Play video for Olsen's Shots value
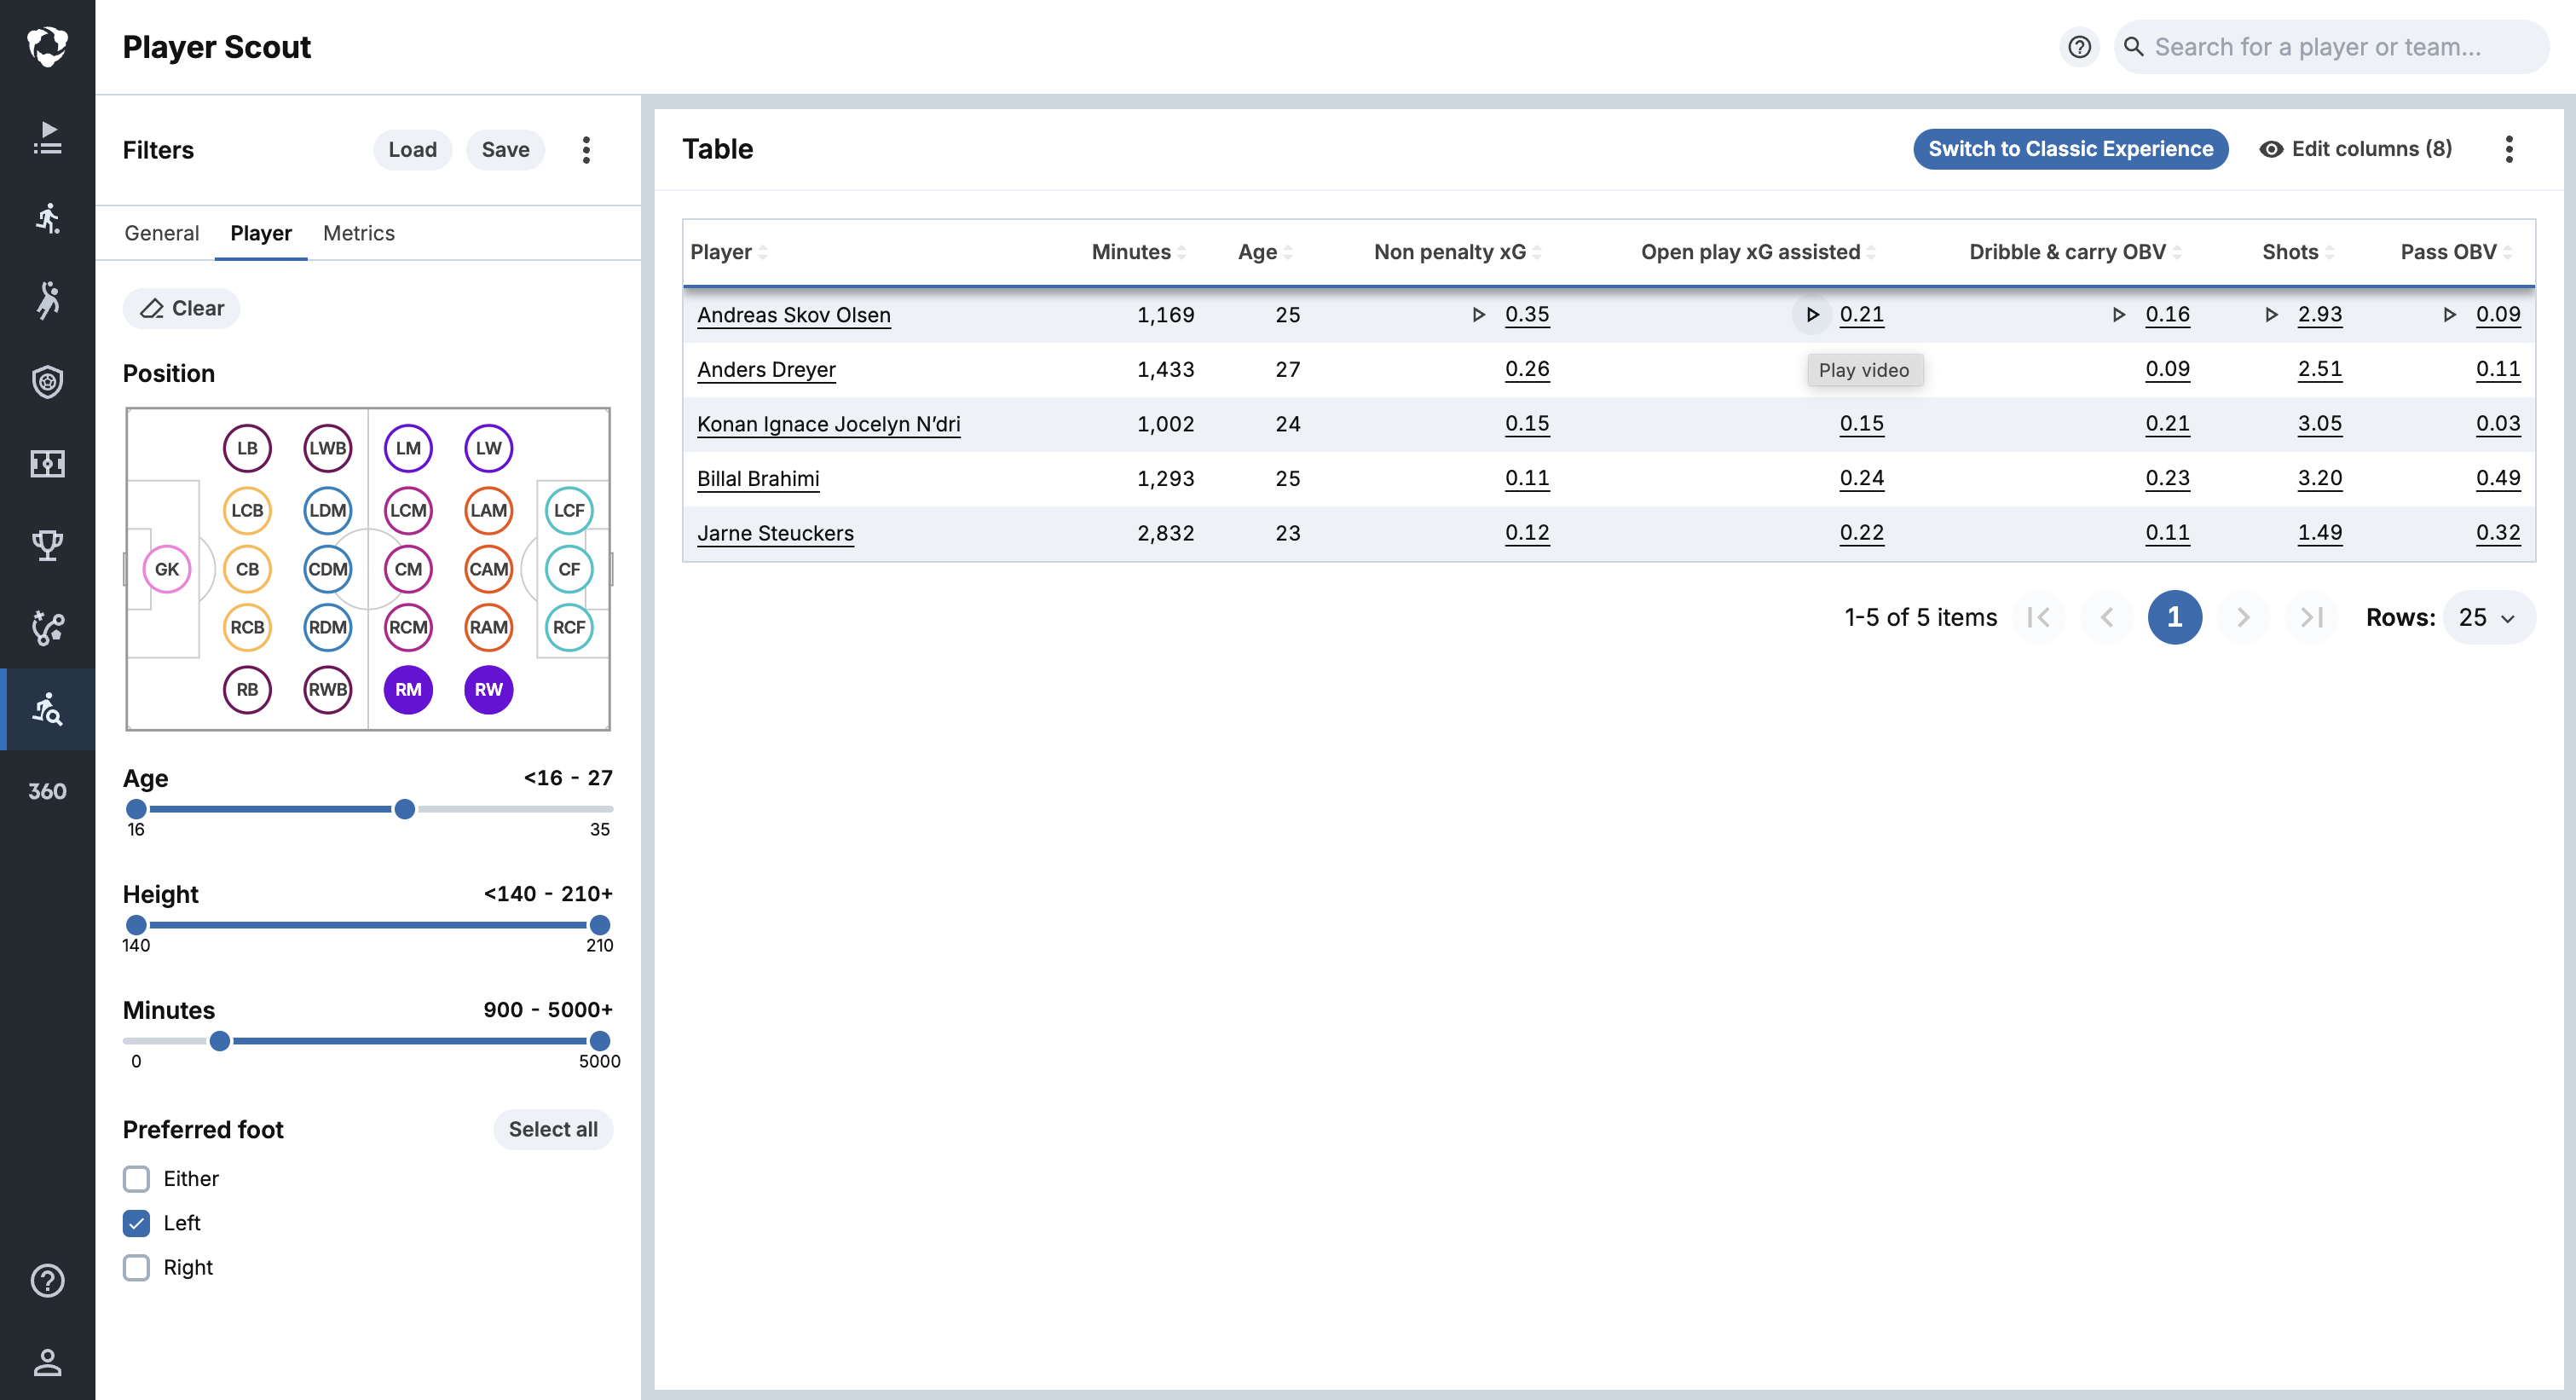 (2271, 314)
